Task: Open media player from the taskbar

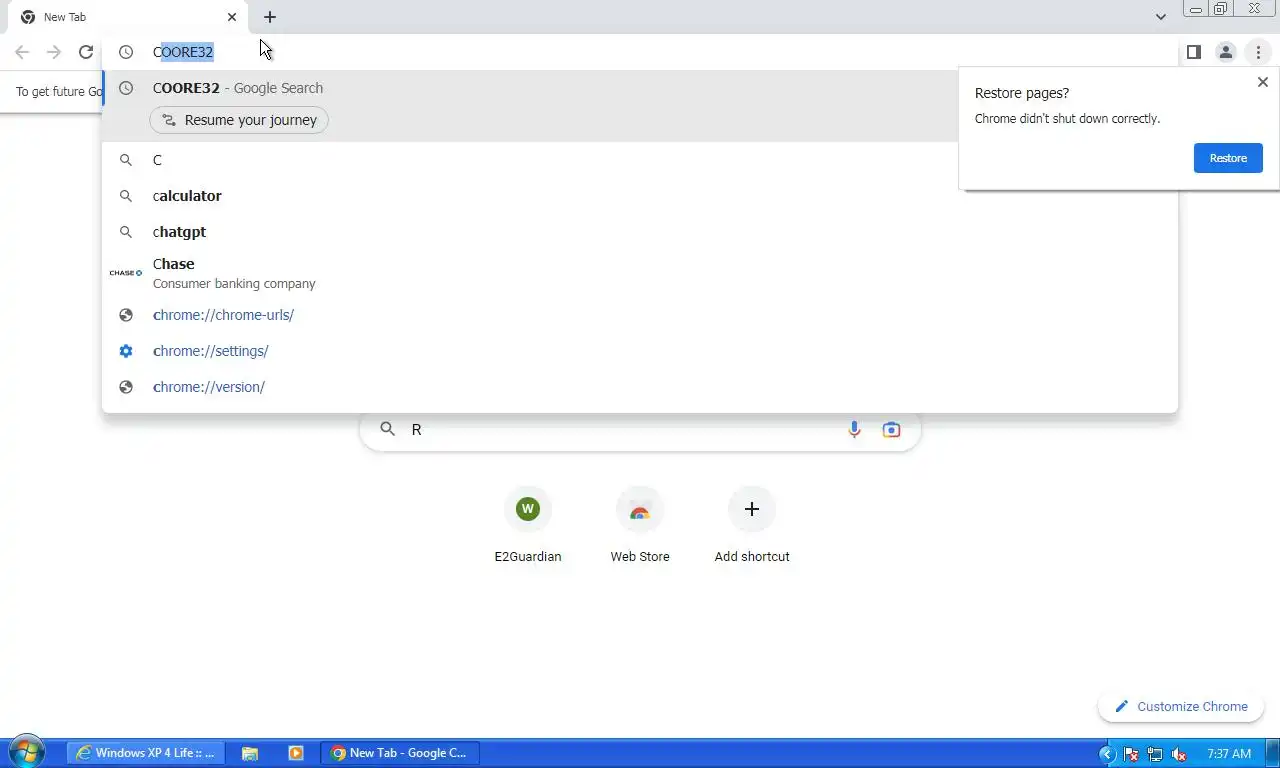Action: click(296, 753)
